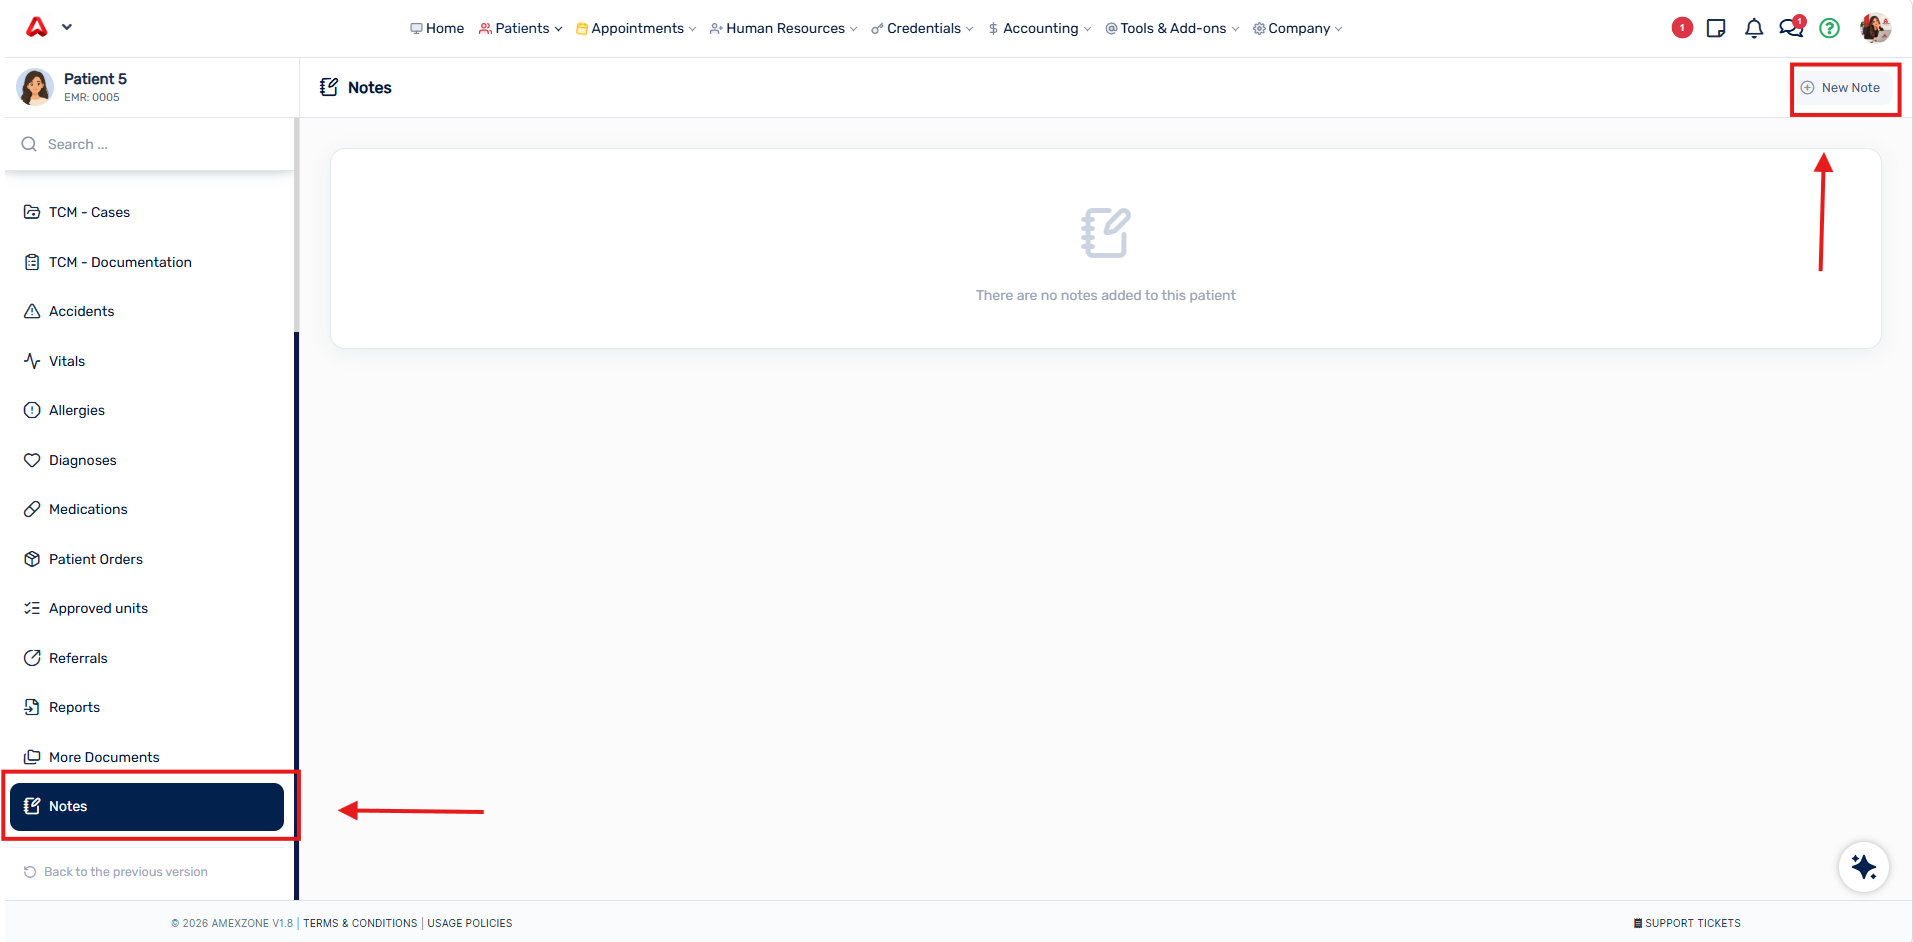Viewport: 1913px width, 942px height.
Task: Open the notifications bell icon
Action: [1754, 29]
